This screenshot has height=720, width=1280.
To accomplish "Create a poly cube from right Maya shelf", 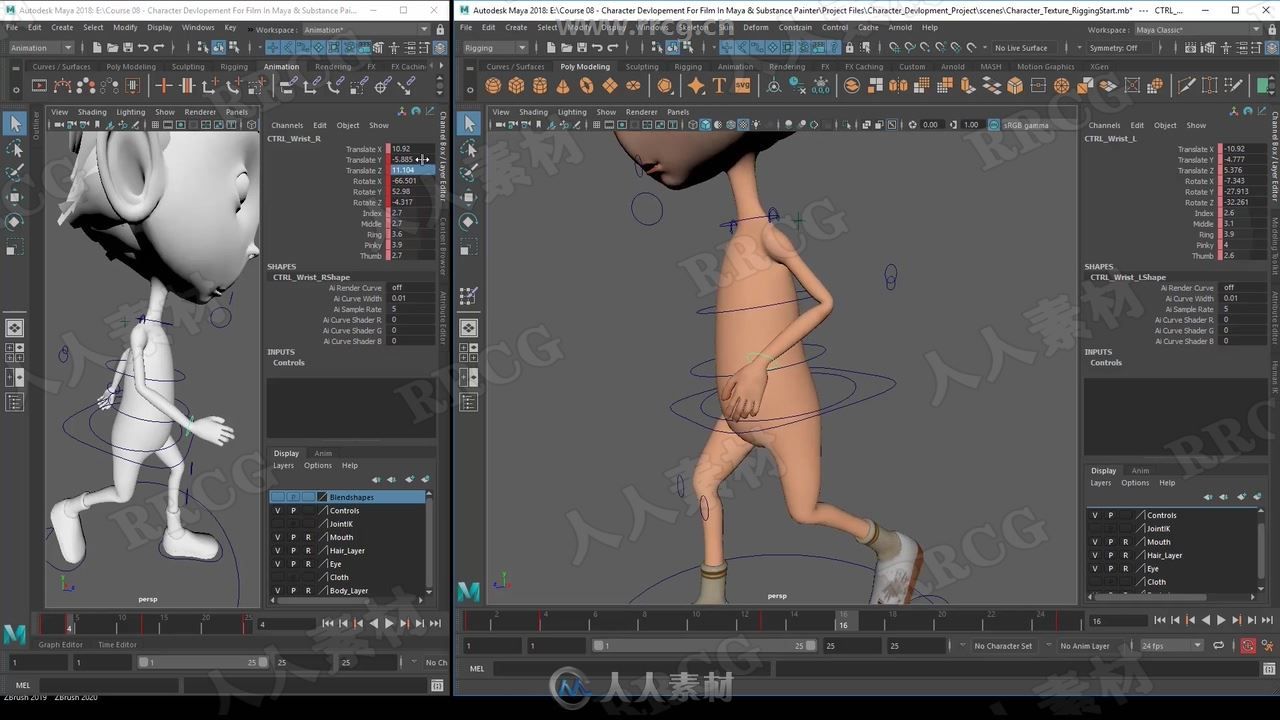I will coord(516,86).
